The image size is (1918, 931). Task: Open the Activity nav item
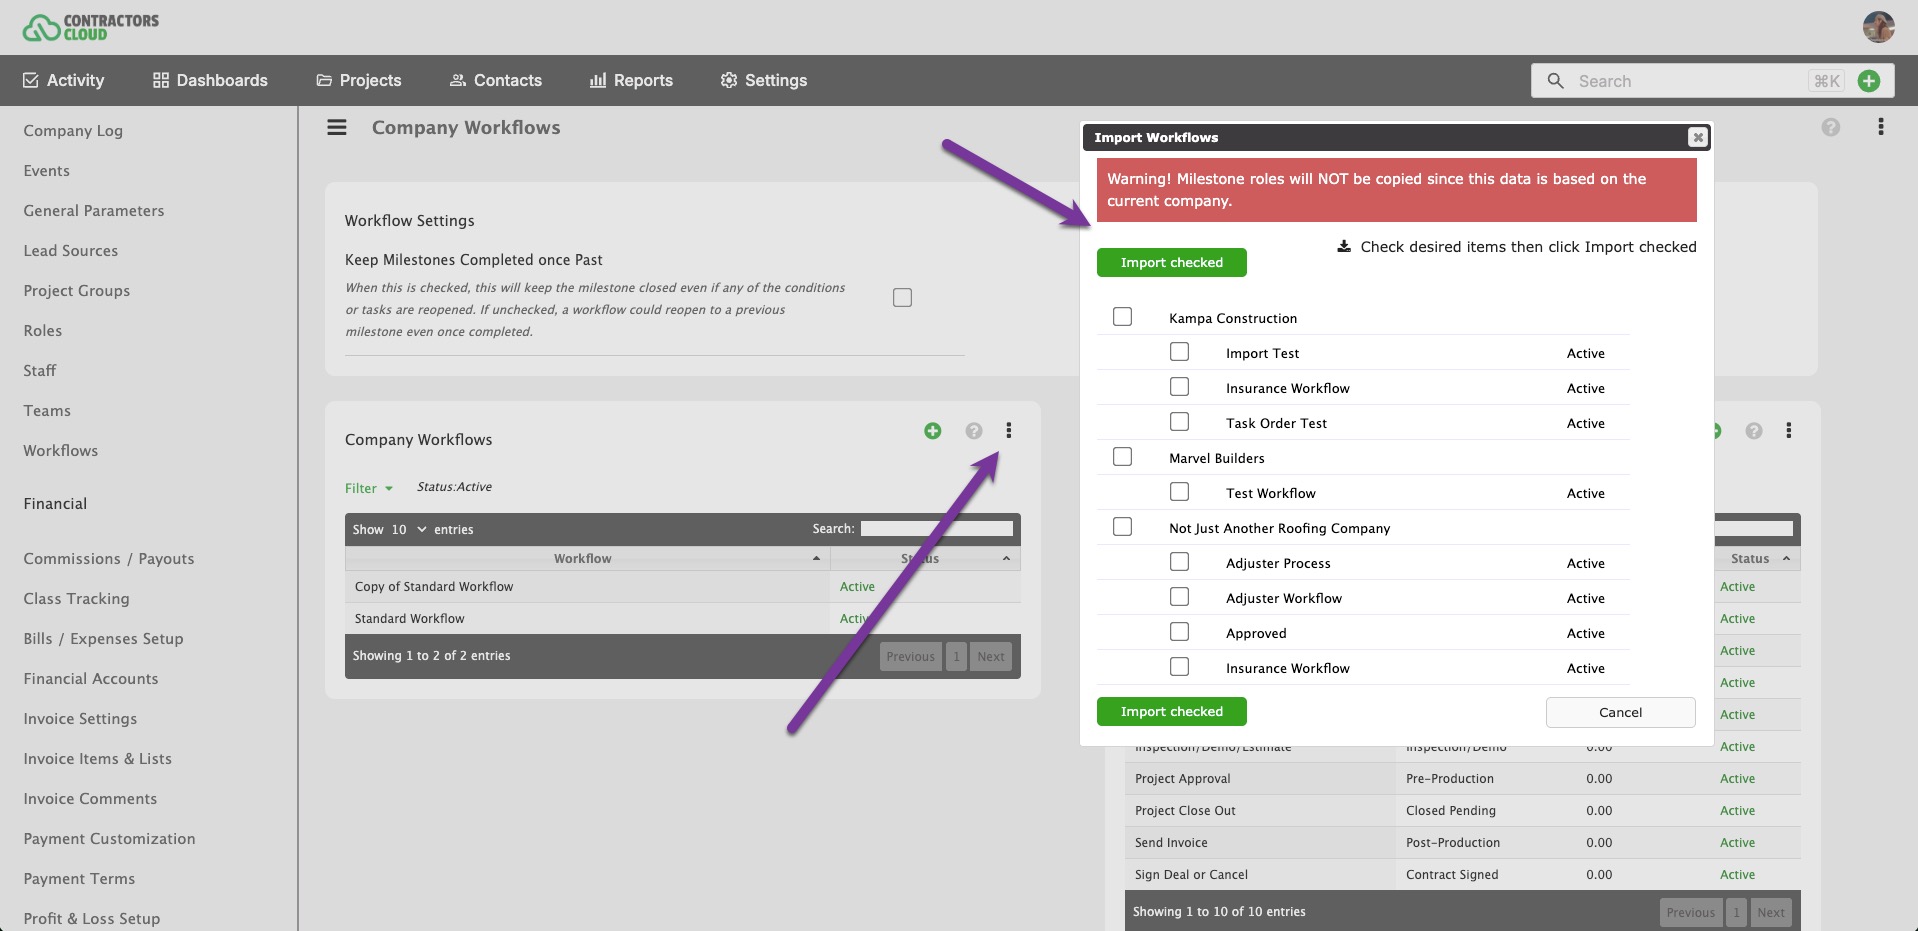(x=63, y=80)
